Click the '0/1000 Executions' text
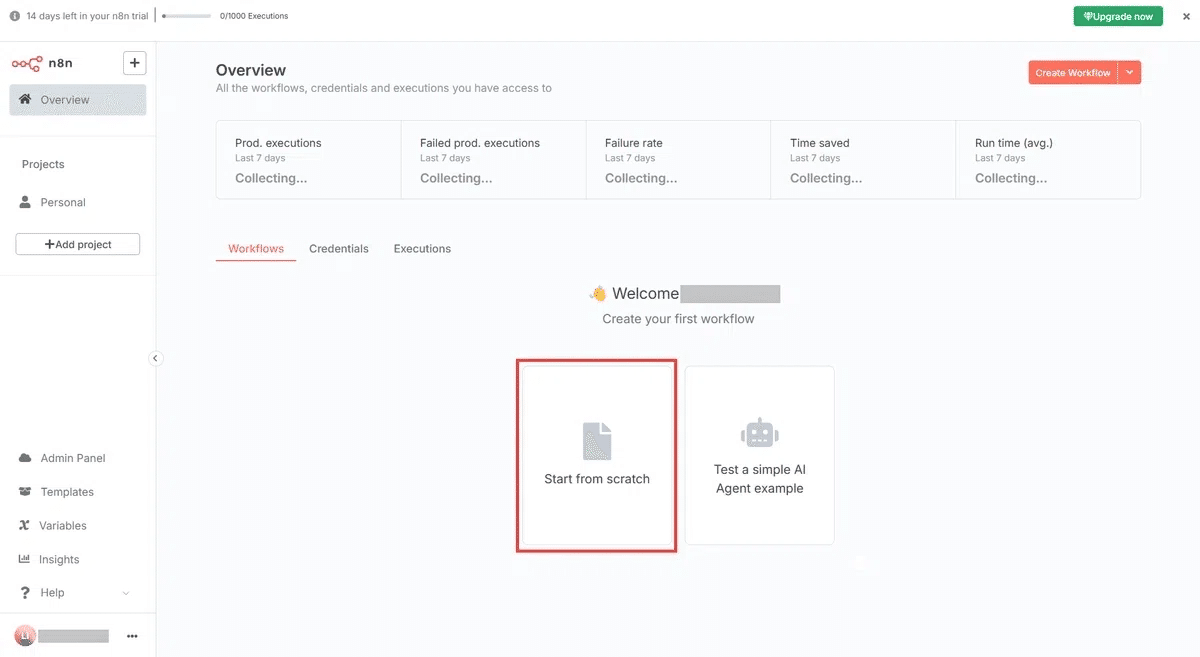Image resolution: width=1200 pixels, height=657 pixels. 254,16
